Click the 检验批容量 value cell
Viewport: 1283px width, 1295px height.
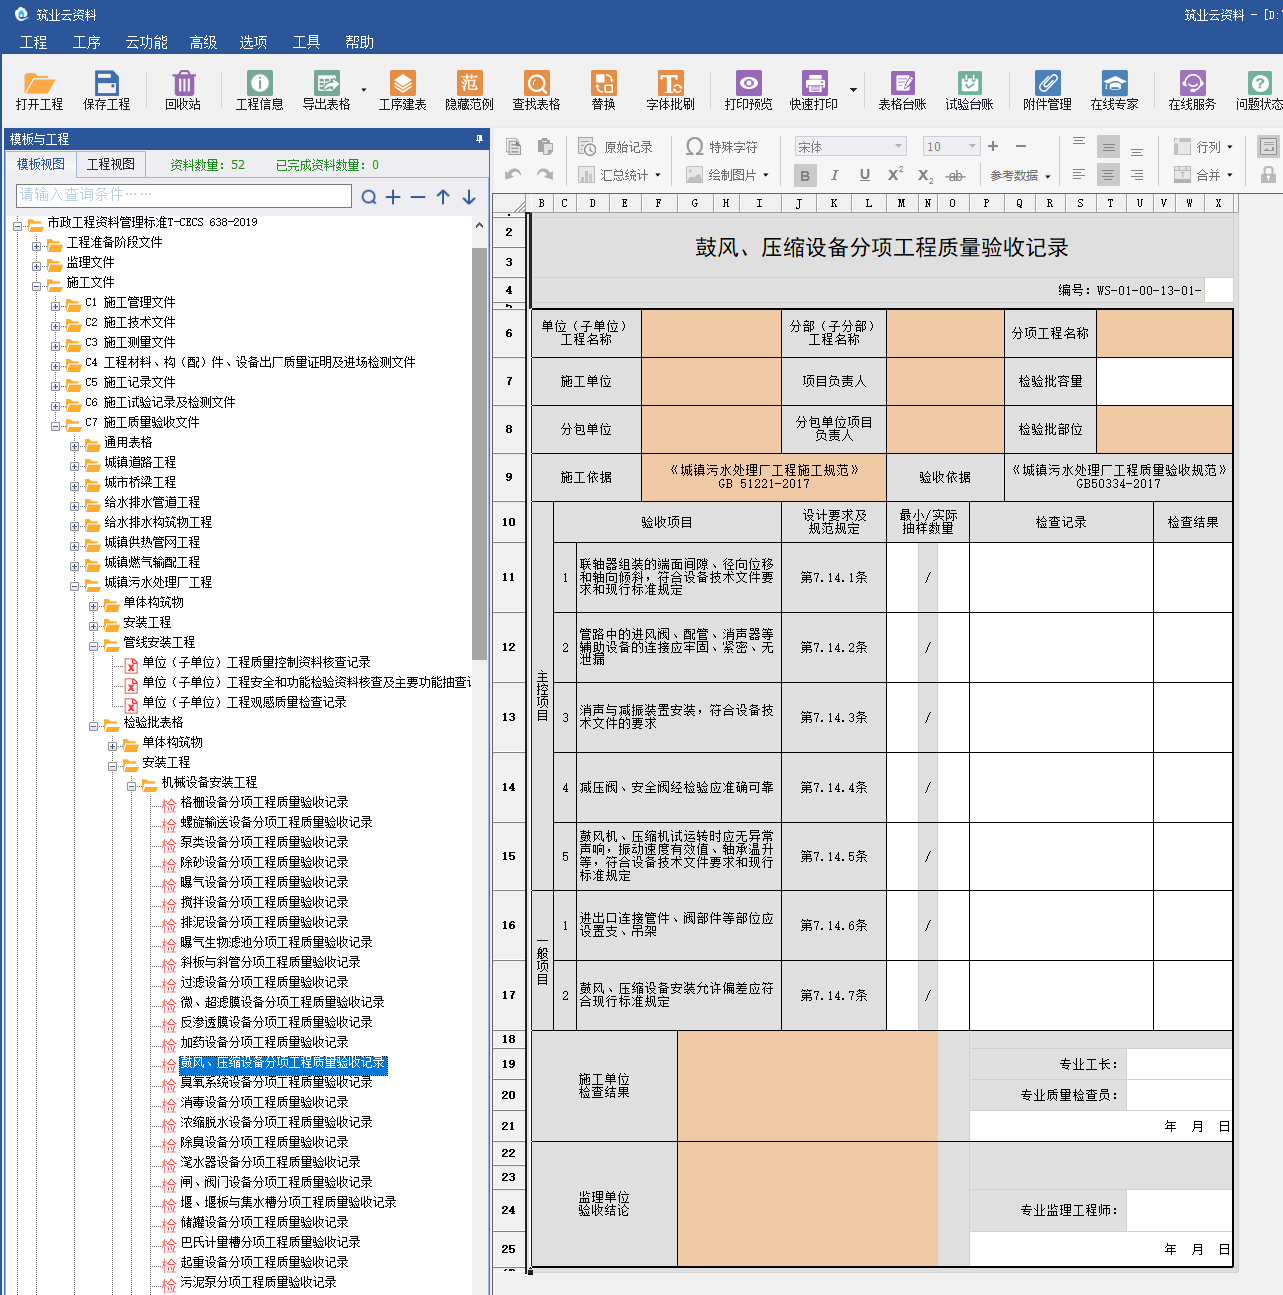pos(1164,381)
